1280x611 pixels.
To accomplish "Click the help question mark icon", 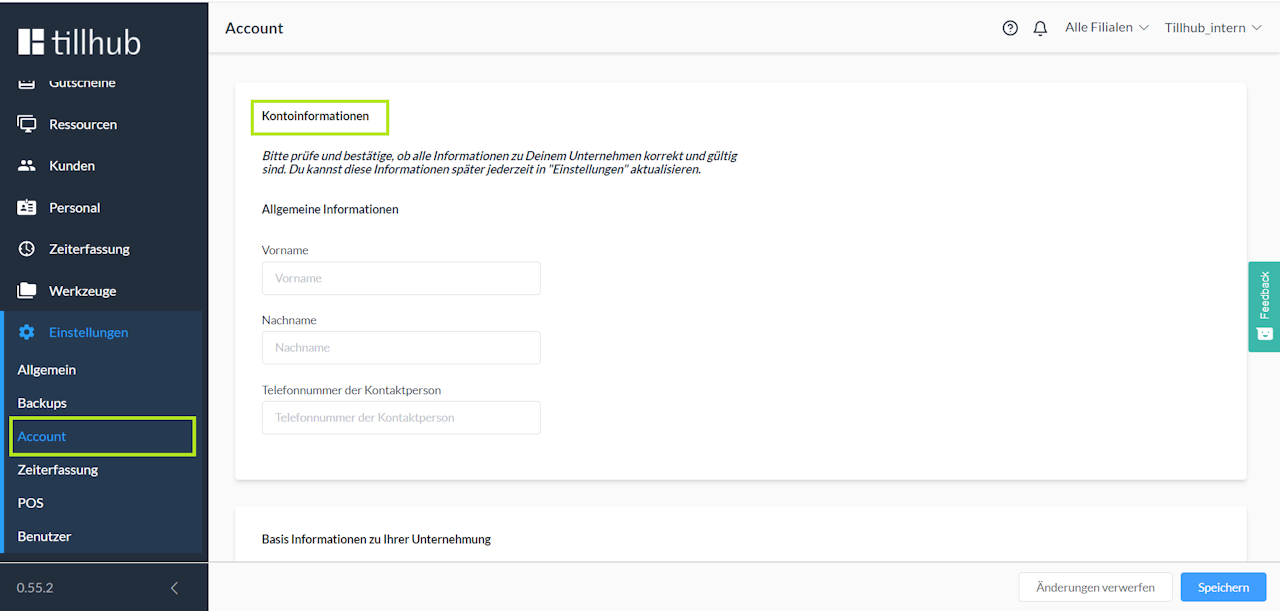I will [x=1010, y=28].
